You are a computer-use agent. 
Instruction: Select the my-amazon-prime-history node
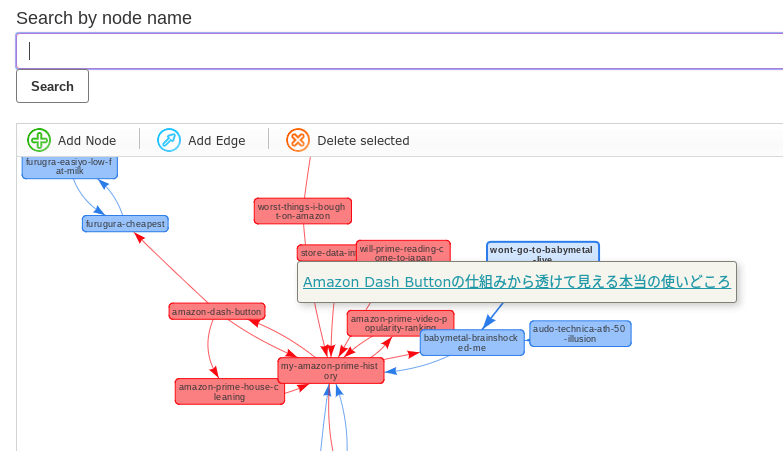click(x=331, y=371)
